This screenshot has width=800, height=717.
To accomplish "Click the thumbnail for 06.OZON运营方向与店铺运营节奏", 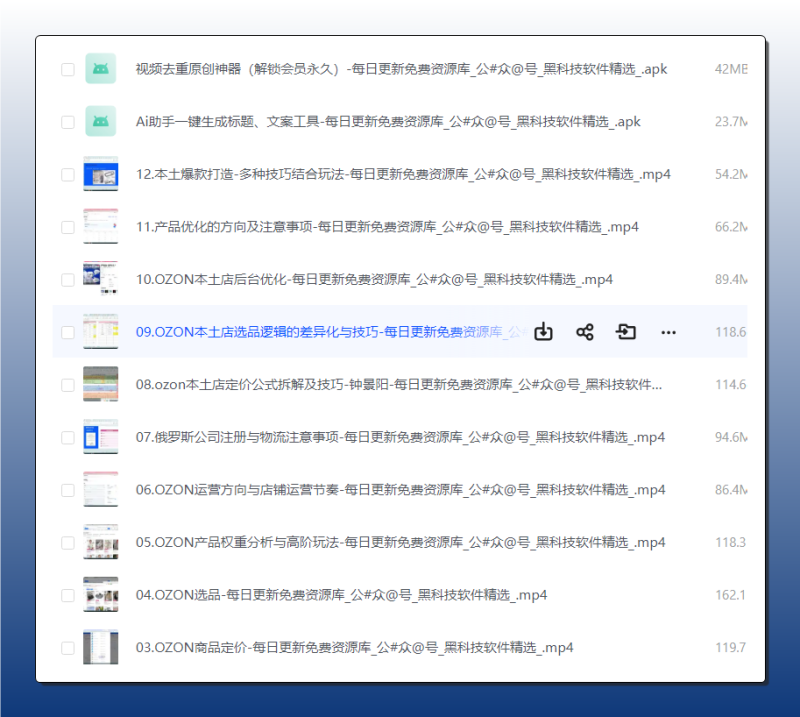I will [101, 489].
